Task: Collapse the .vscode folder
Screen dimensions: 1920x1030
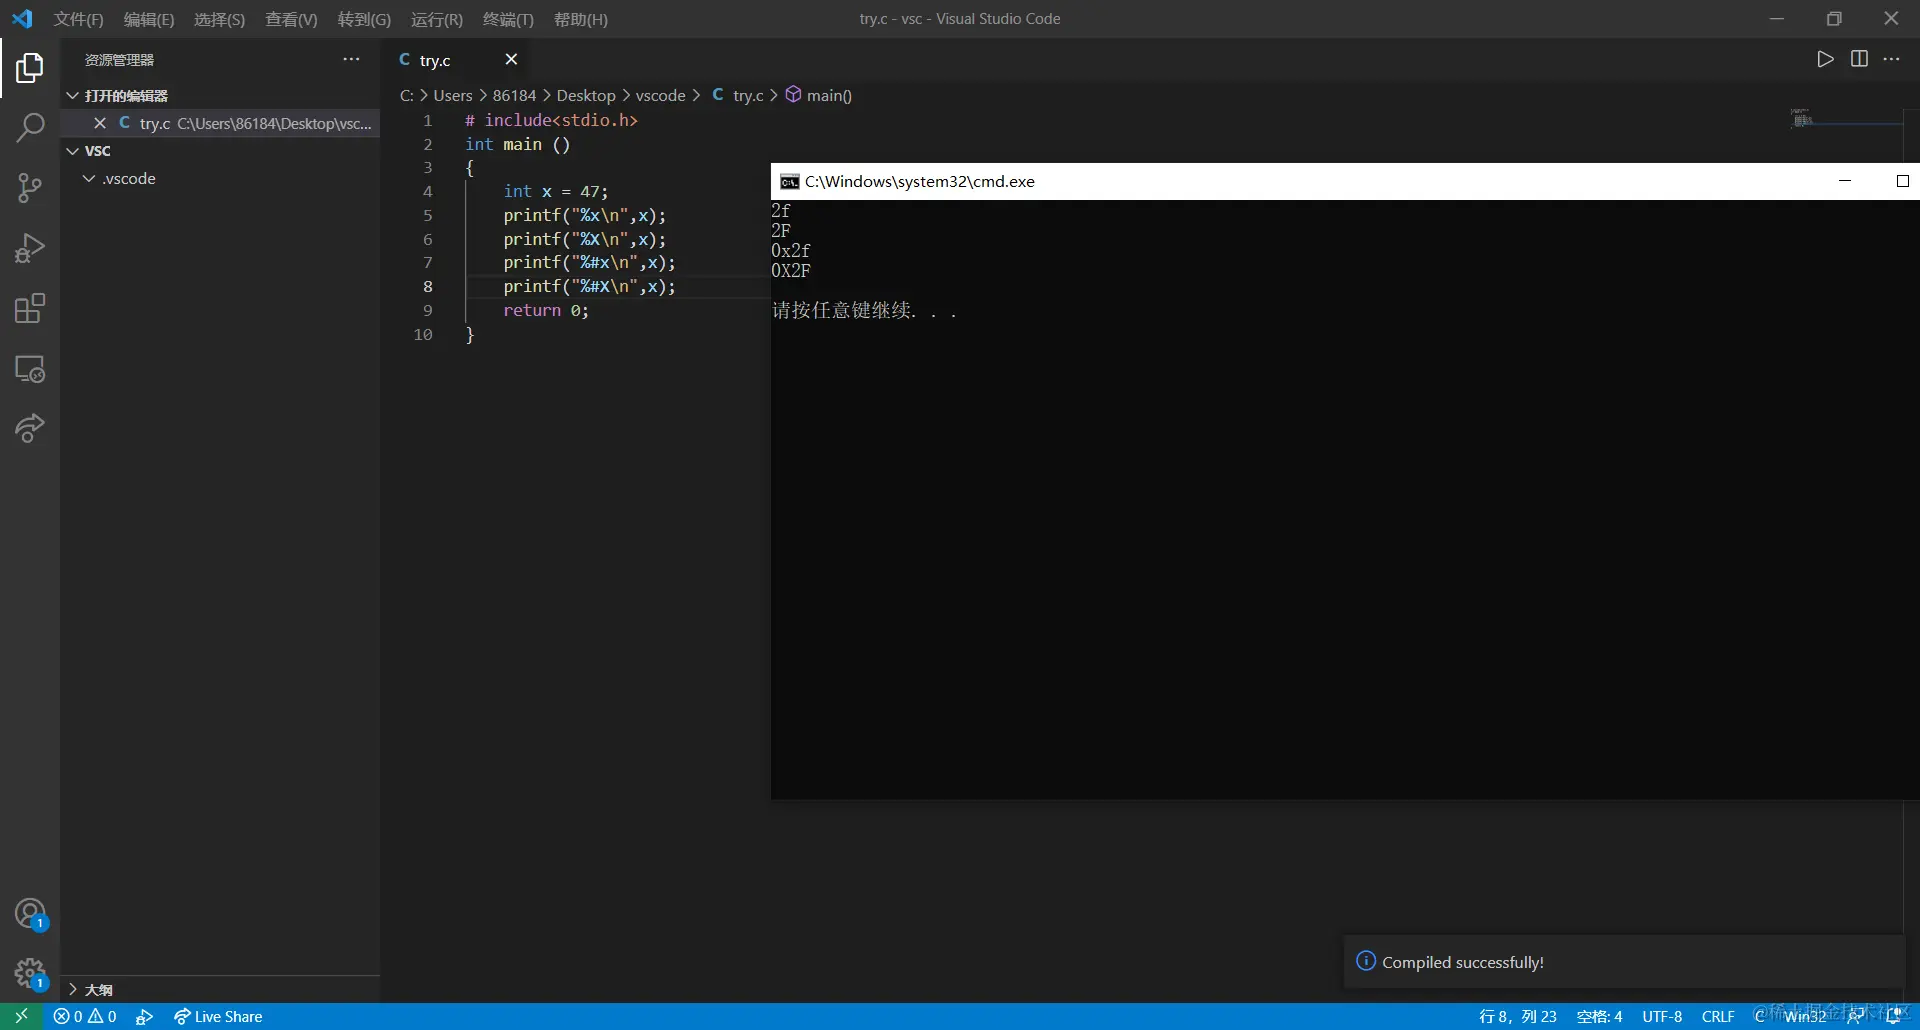Action: (220, 178)
